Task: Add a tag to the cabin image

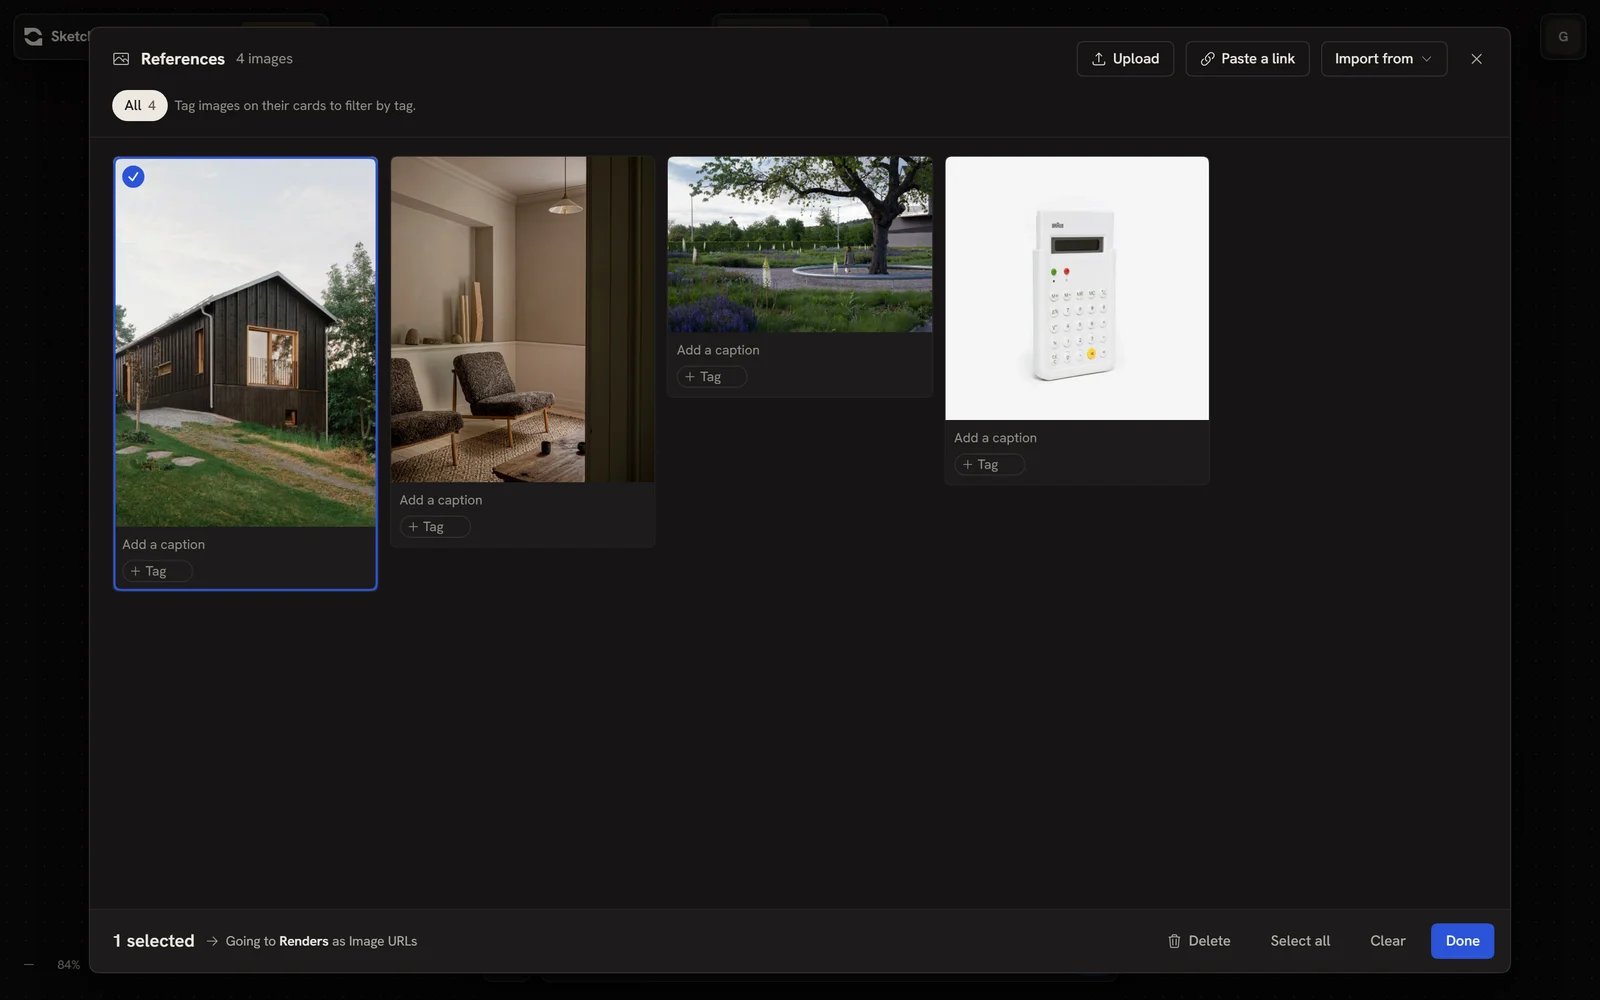Action: click(x=157, y=571)
